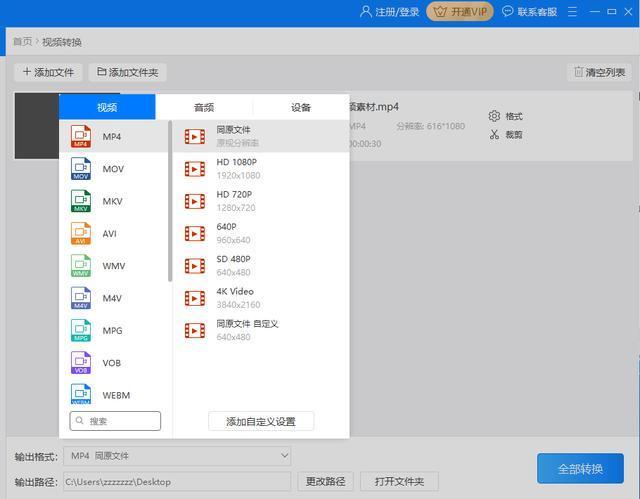The height and width of the screenshot is (499, 640).
Task: Click the format list scrollbar
Action: (x=170, y=201)
